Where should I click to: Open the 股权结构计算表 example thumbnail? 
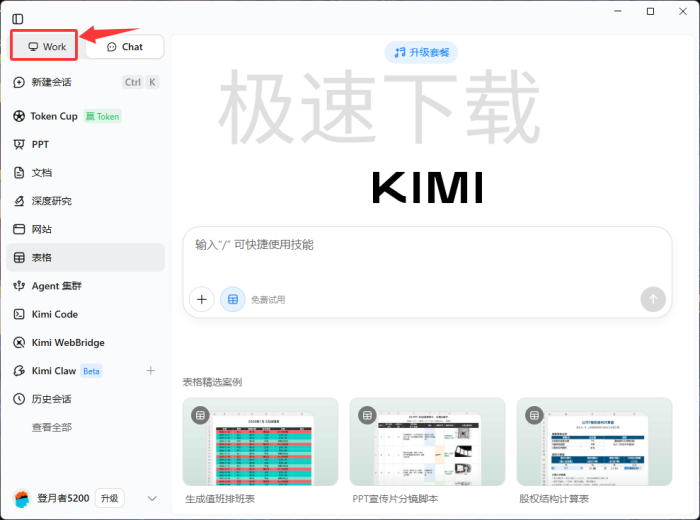coord(594,441)
